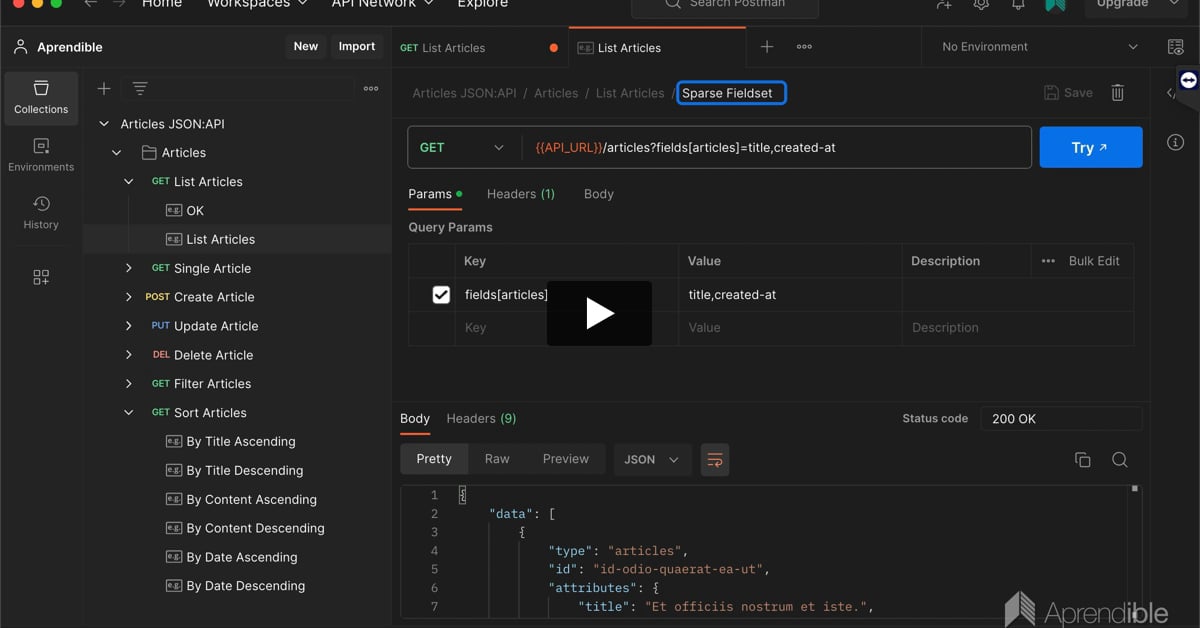Click the title,created-at value cell

point(792,295)
